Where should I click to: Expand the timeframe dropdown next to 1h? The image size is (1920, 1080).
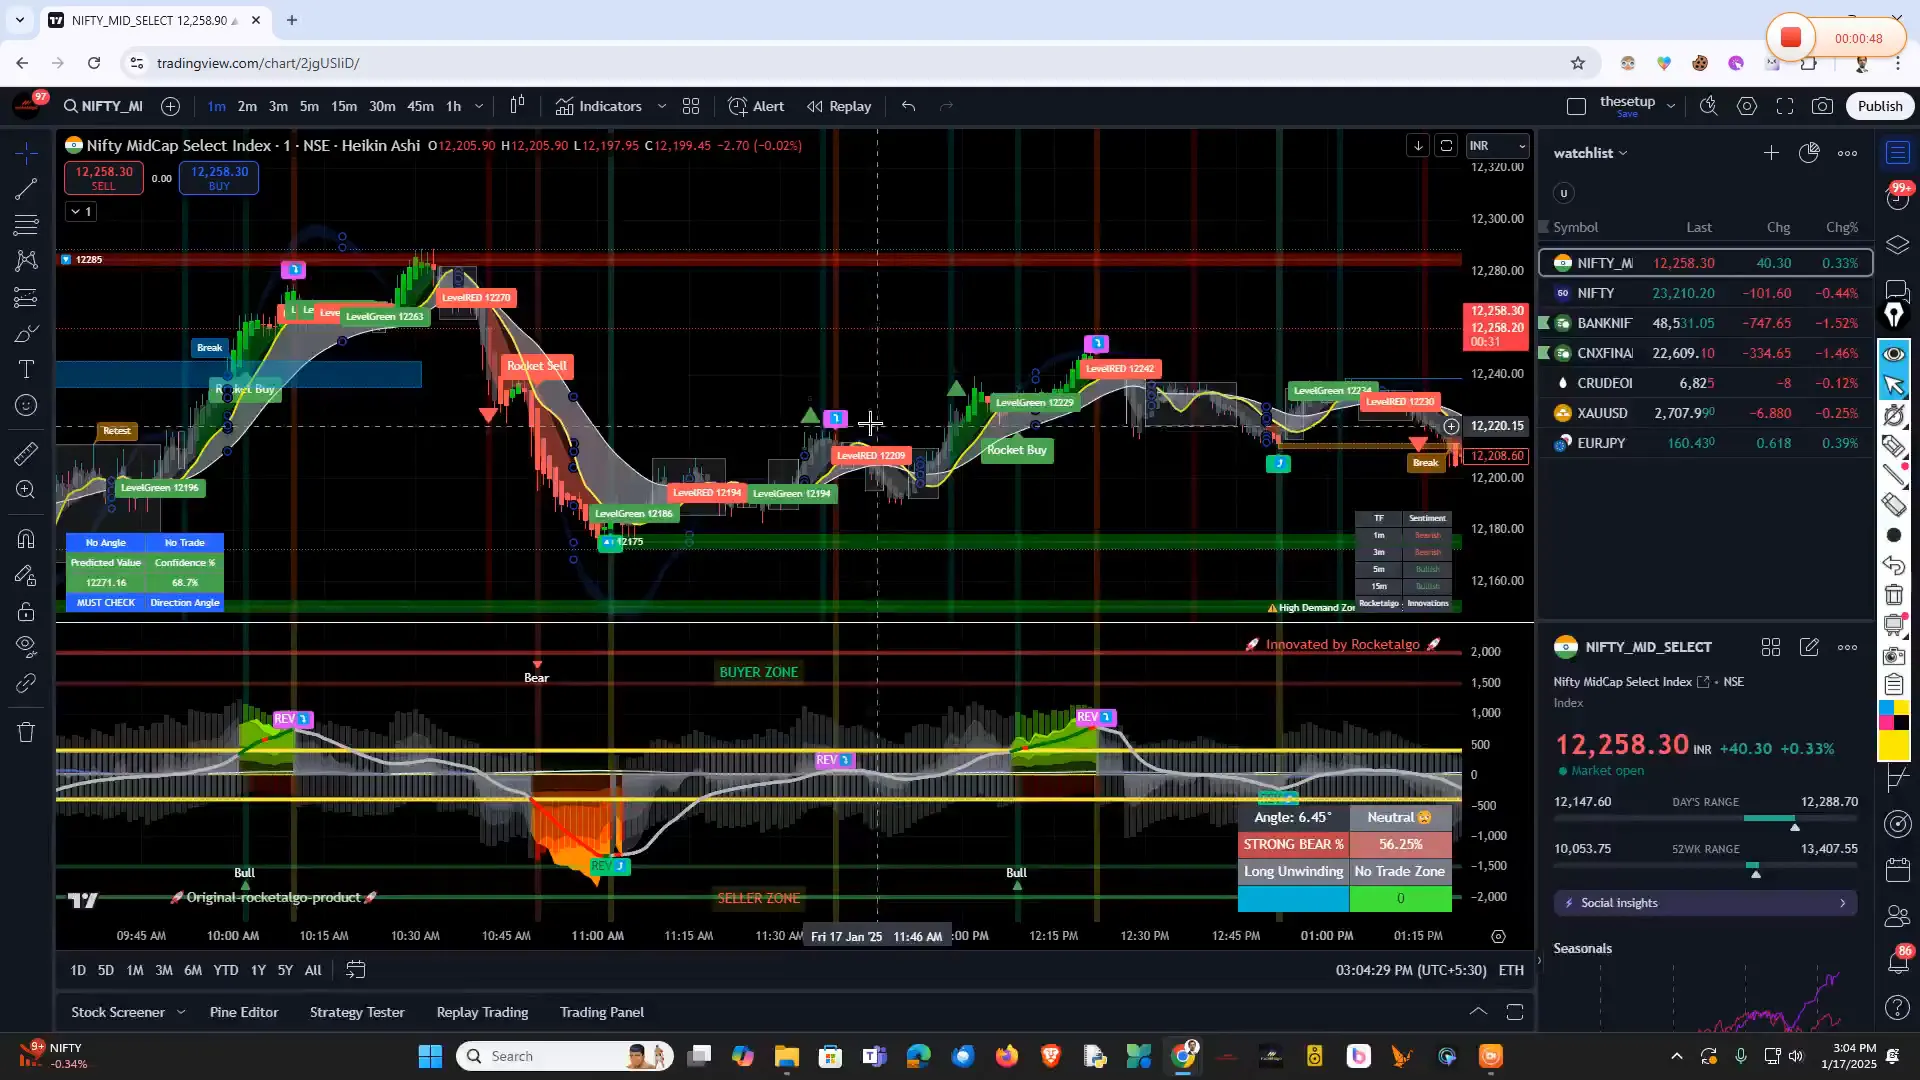479,106
